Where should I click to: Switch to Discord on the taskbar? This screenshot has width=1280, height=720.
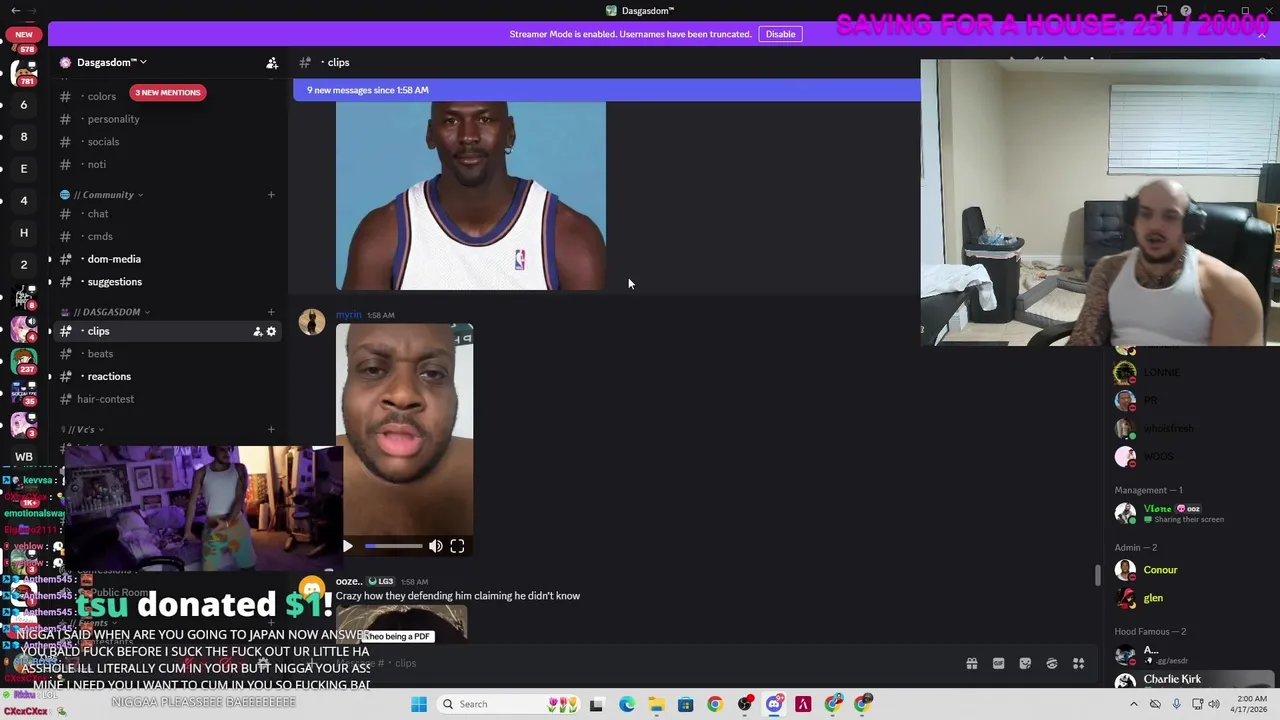774,704
